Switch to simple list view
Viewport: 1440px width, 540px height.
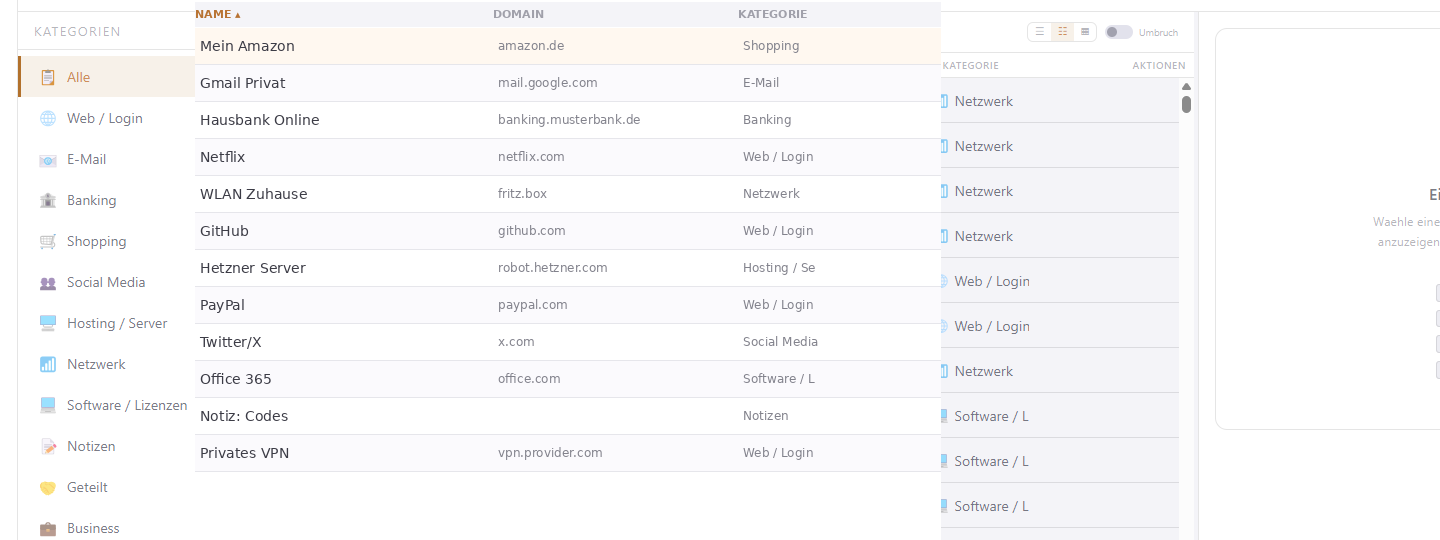pyautogui.click(x=1040, y=32)
